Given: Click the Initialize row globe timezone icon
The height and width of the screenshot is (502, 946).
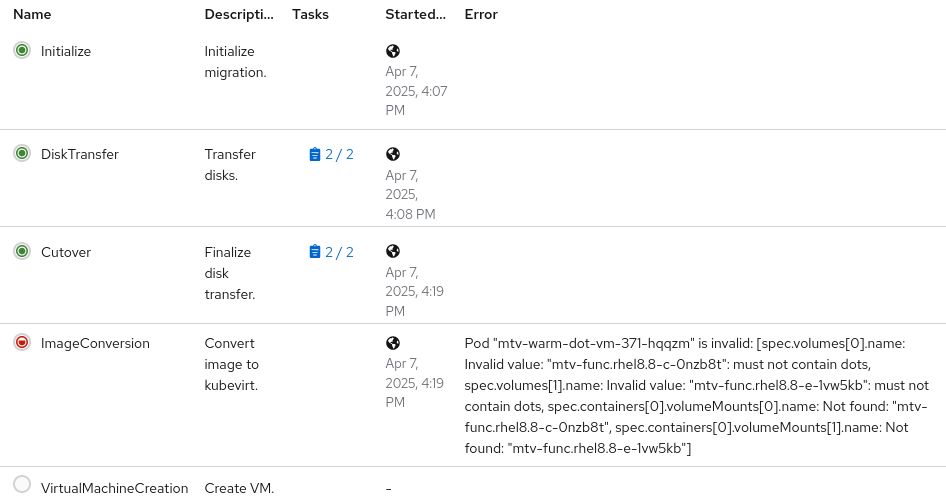Looking at the screenshot, I should [x=393, y=51].
